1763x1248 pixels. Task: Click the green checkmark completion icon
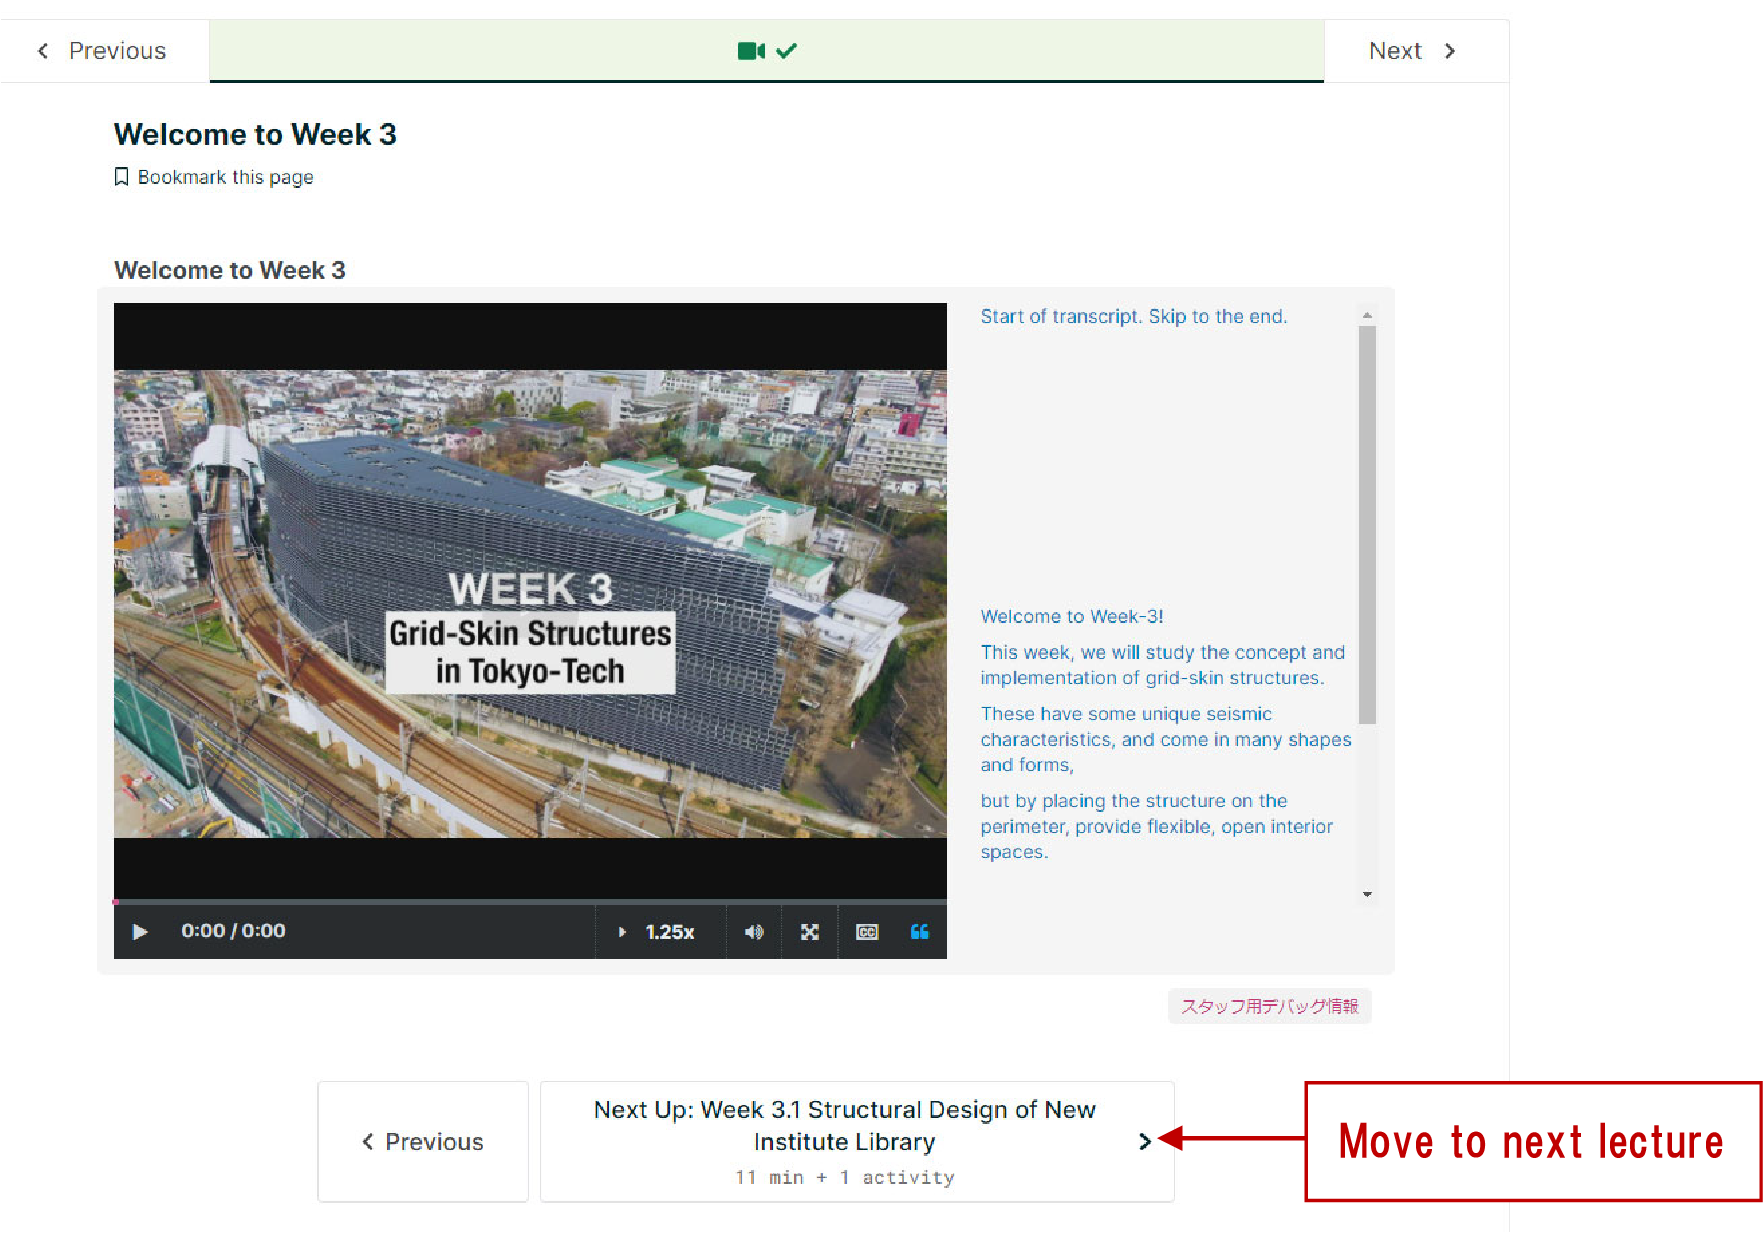pos(786,50)
